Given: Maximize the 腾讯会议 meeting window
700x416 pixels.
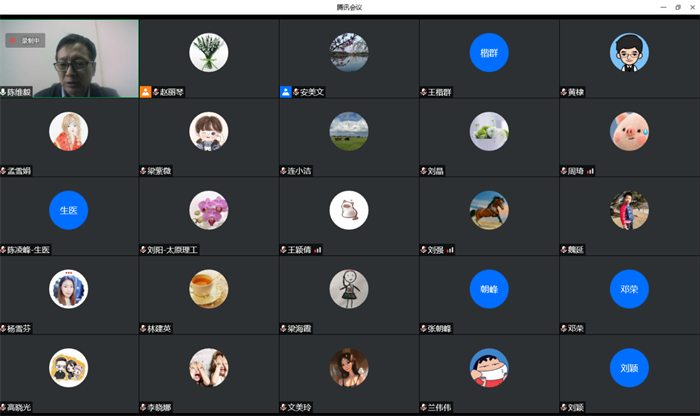Looking at the screenshot, I should tap(677, 7).
